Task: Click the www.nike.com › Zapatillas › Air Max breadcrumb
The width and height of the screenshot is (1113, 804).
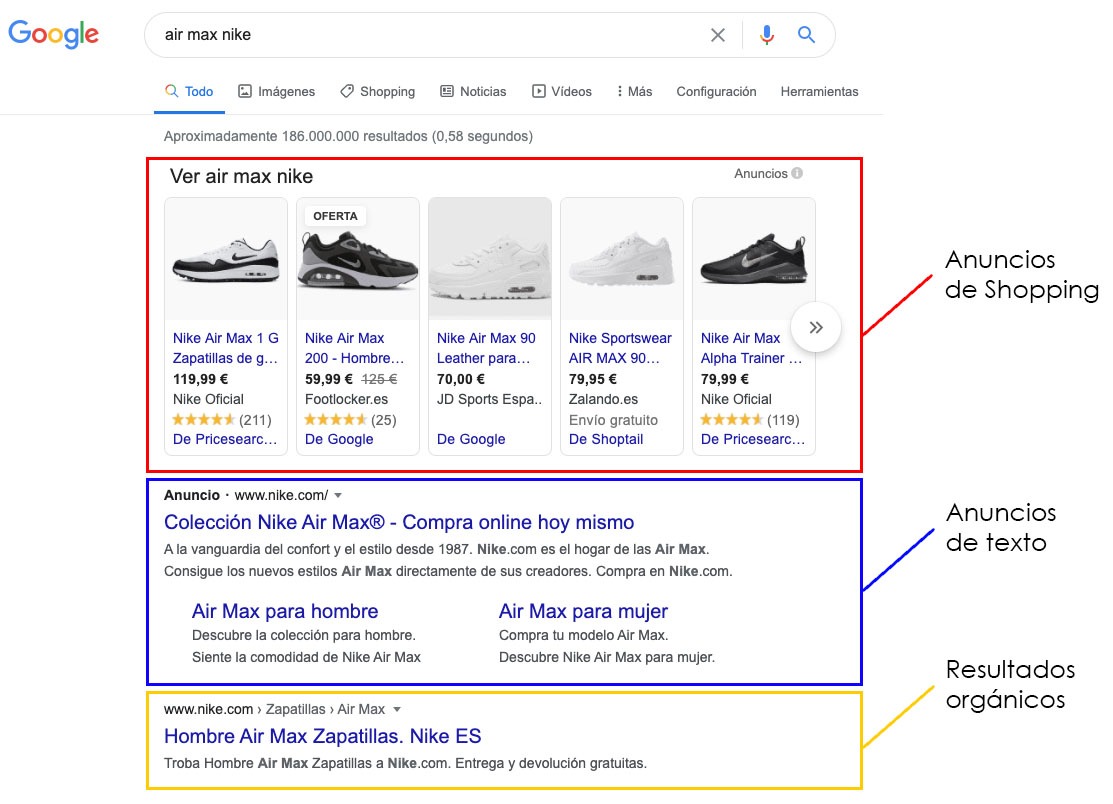Action: [275, 709]
